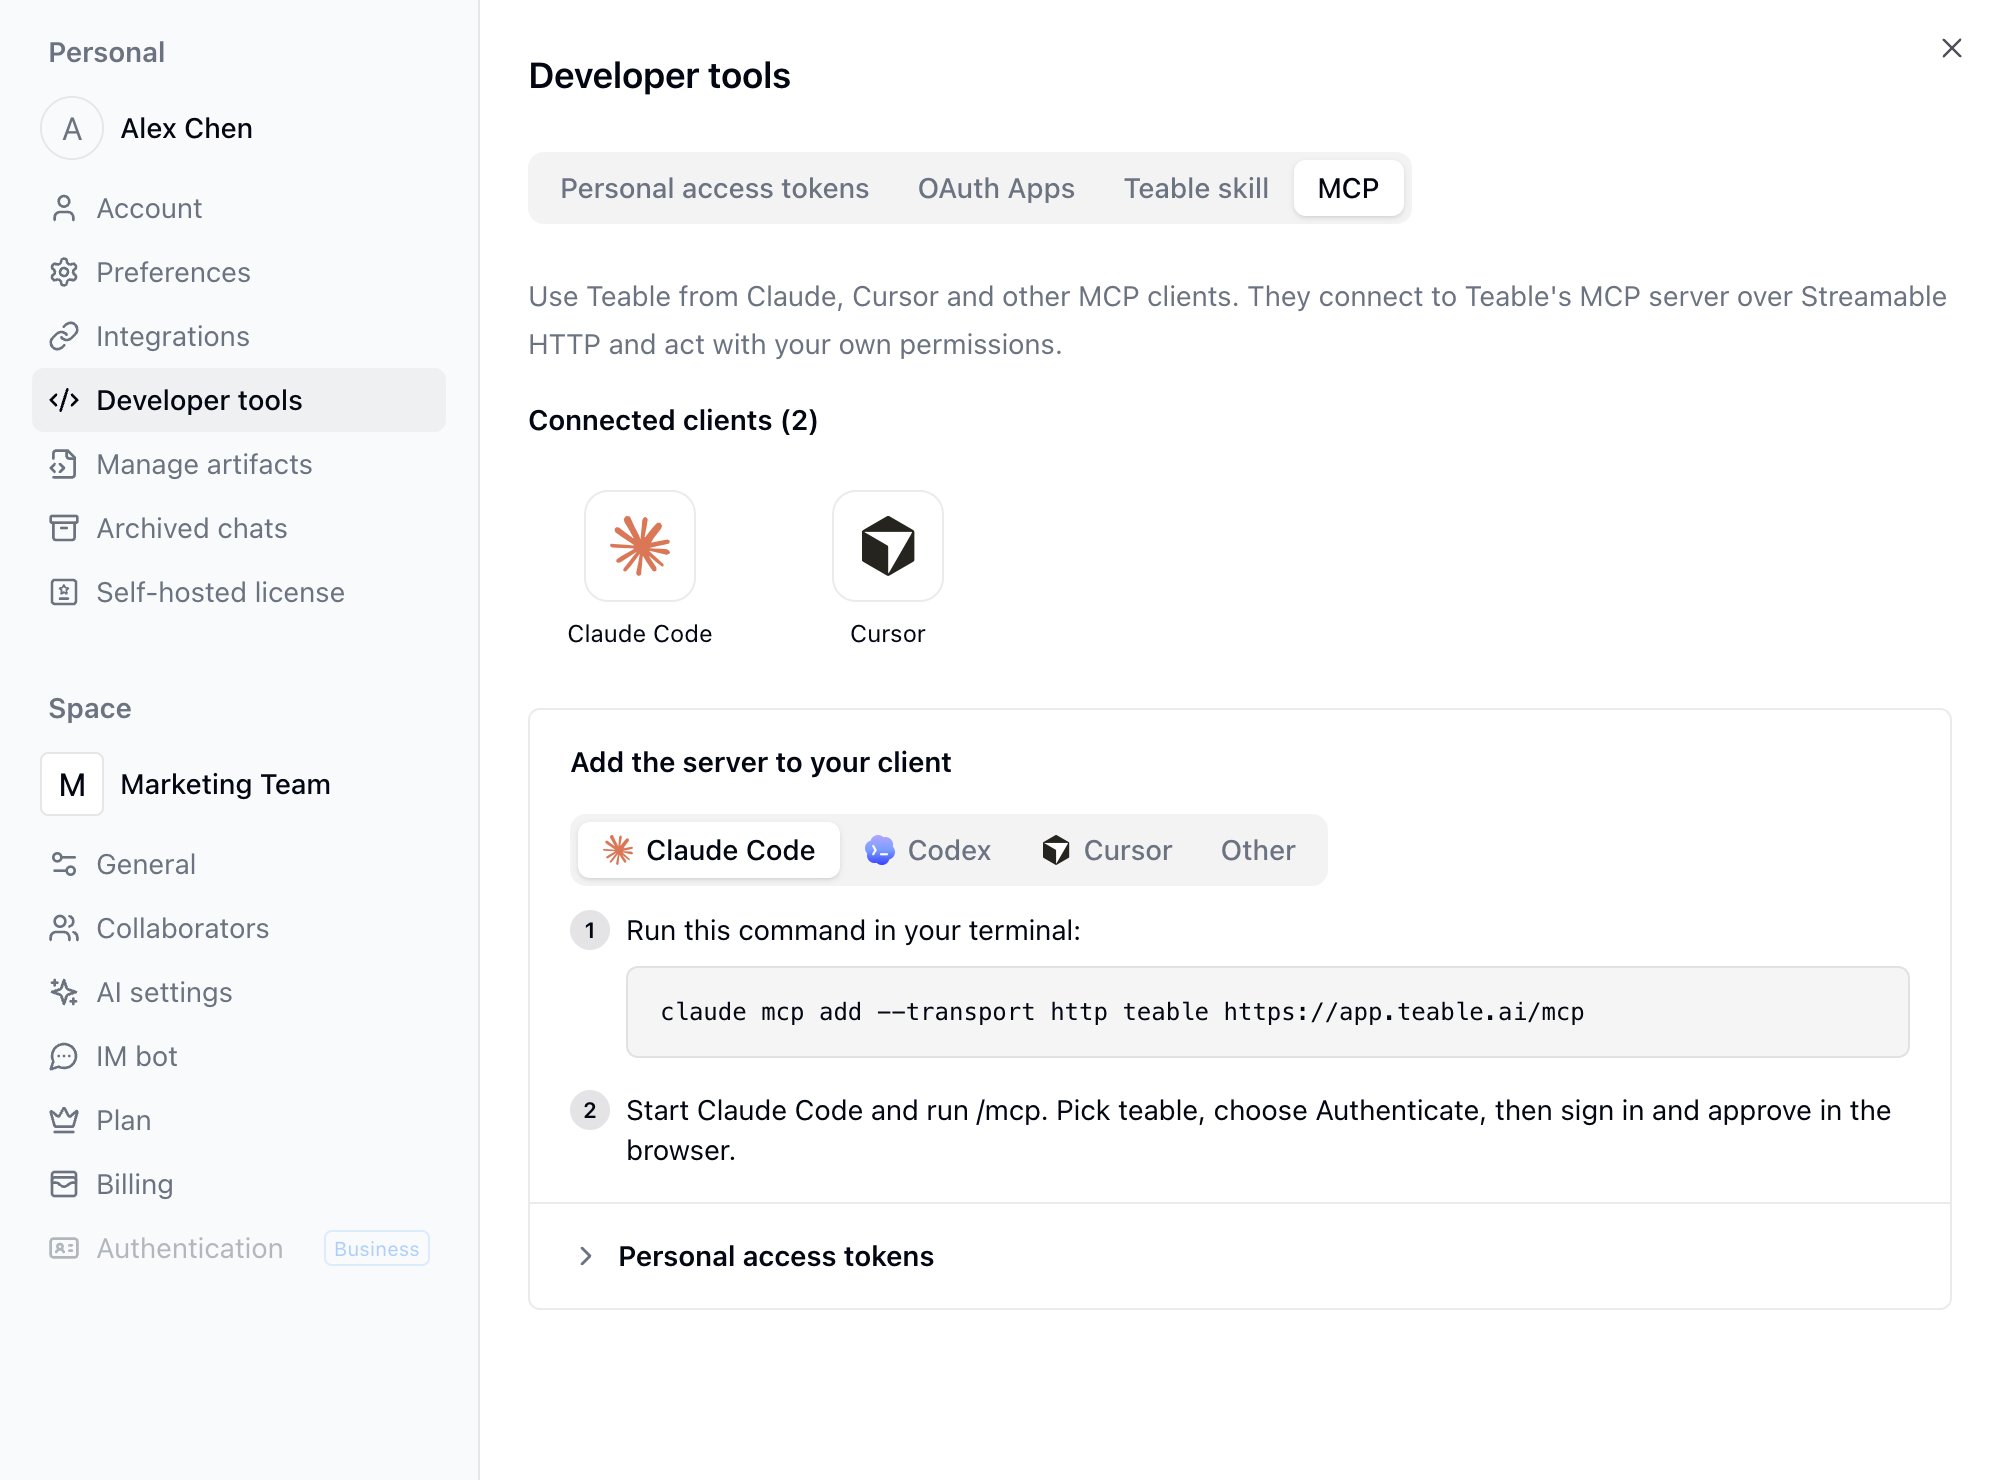This screenshot has width=2000, height=1480.
Task: View Archived chats
Action: 239,528
